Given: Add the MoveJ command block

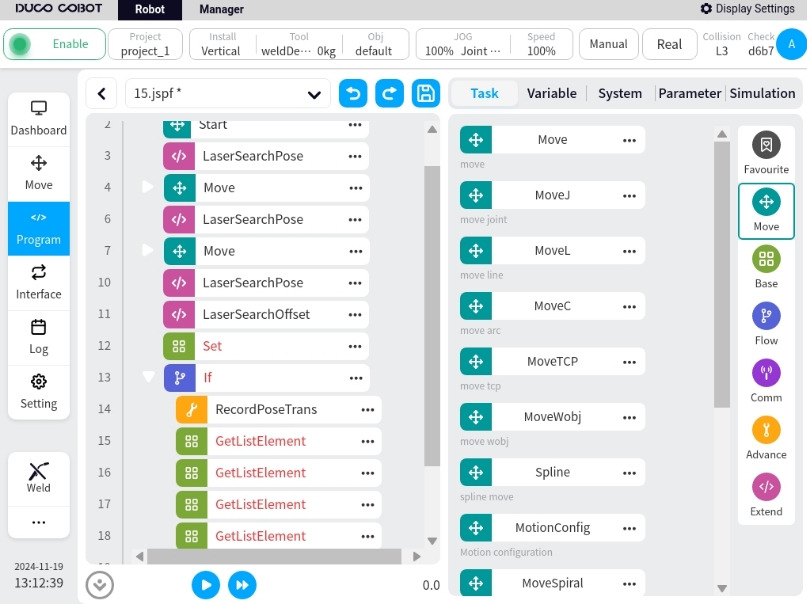Looking at the screenshot, I should pyautogui.click(x=551, y=195).
